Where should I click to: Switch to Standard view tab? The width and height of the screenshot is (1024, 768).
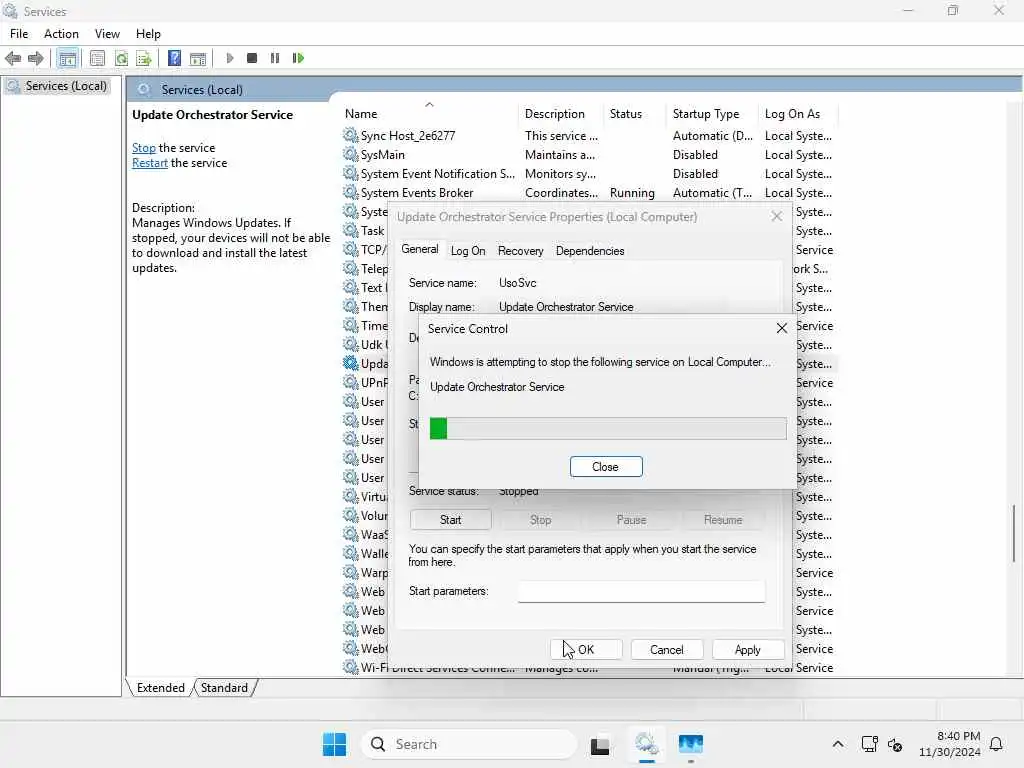pos(224,688)
